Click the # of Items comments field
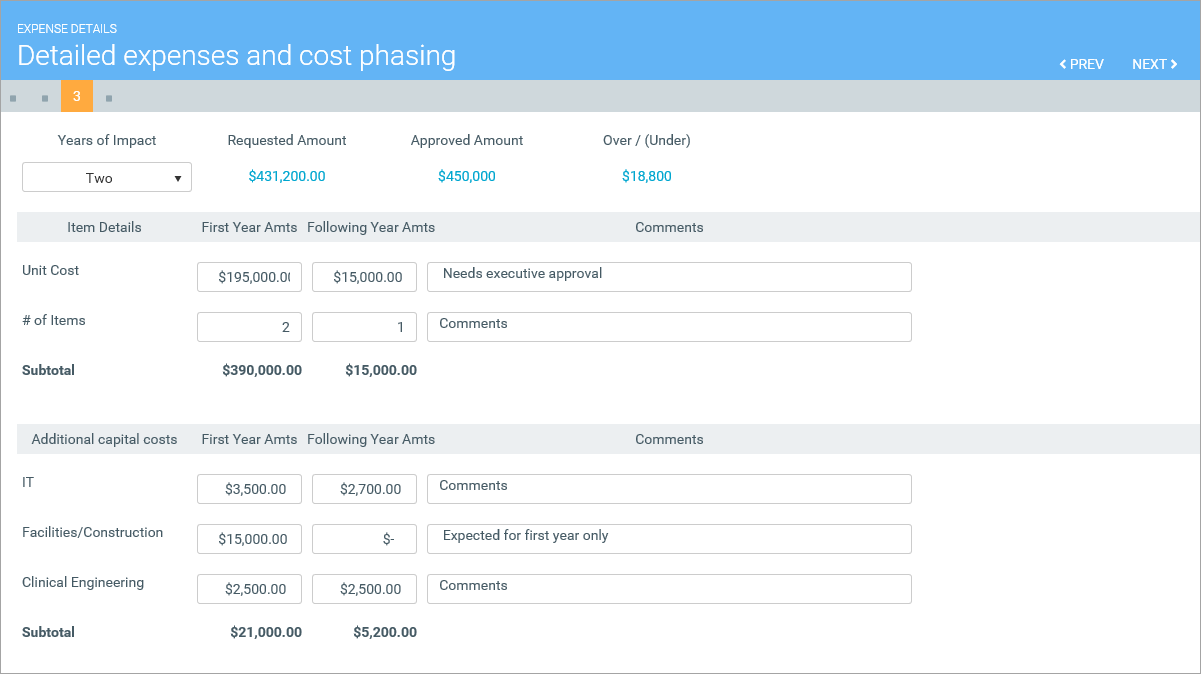Viewport: 1201px width, 674px height. click(x=669, y=327)
